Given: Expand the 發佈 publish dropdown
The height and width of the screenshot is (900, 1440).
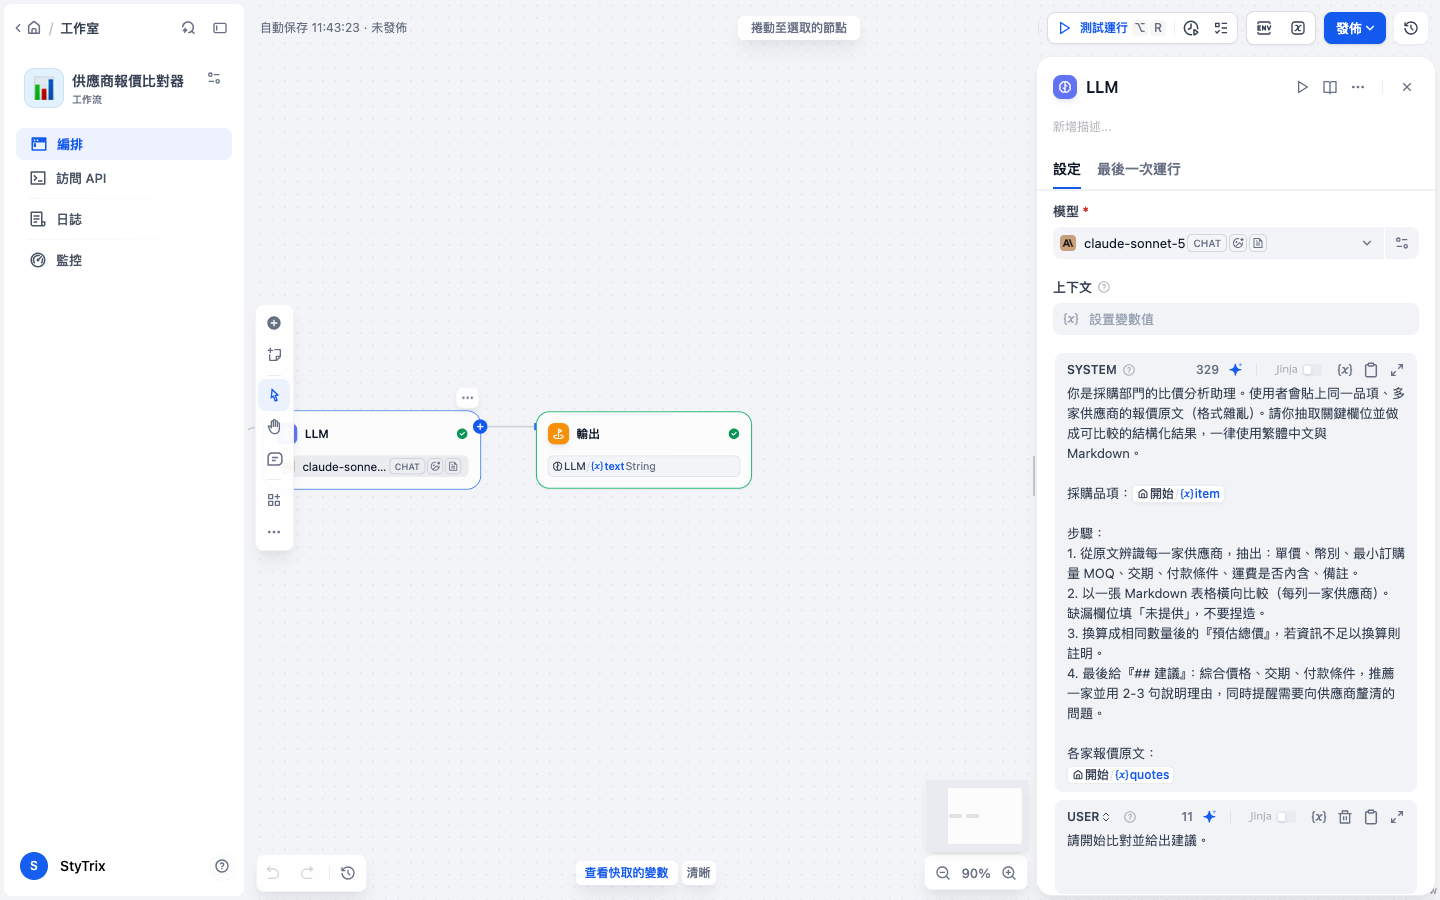Looking at the screenshot, I should click(x=1355, y=28).
